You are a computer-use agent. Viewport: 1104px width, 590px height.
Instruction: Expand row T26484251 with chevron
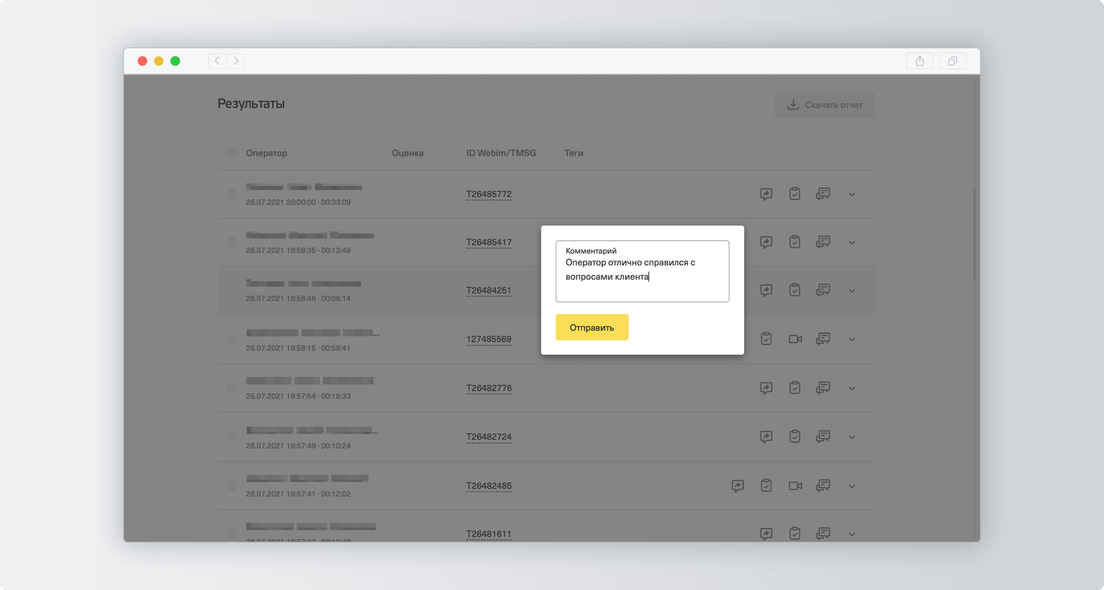[x=852, y=291]
